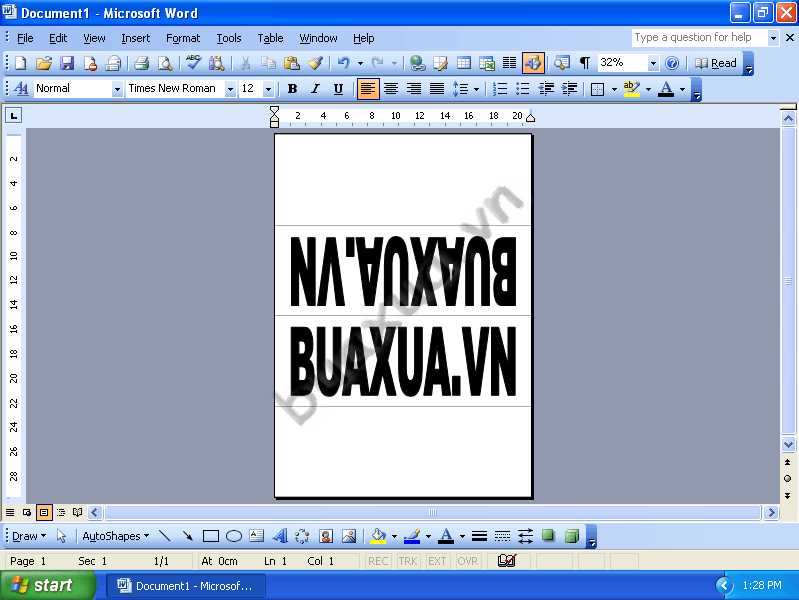799x600 pixels.
Task: Open the Windows start menu
Action: [47, 585]
